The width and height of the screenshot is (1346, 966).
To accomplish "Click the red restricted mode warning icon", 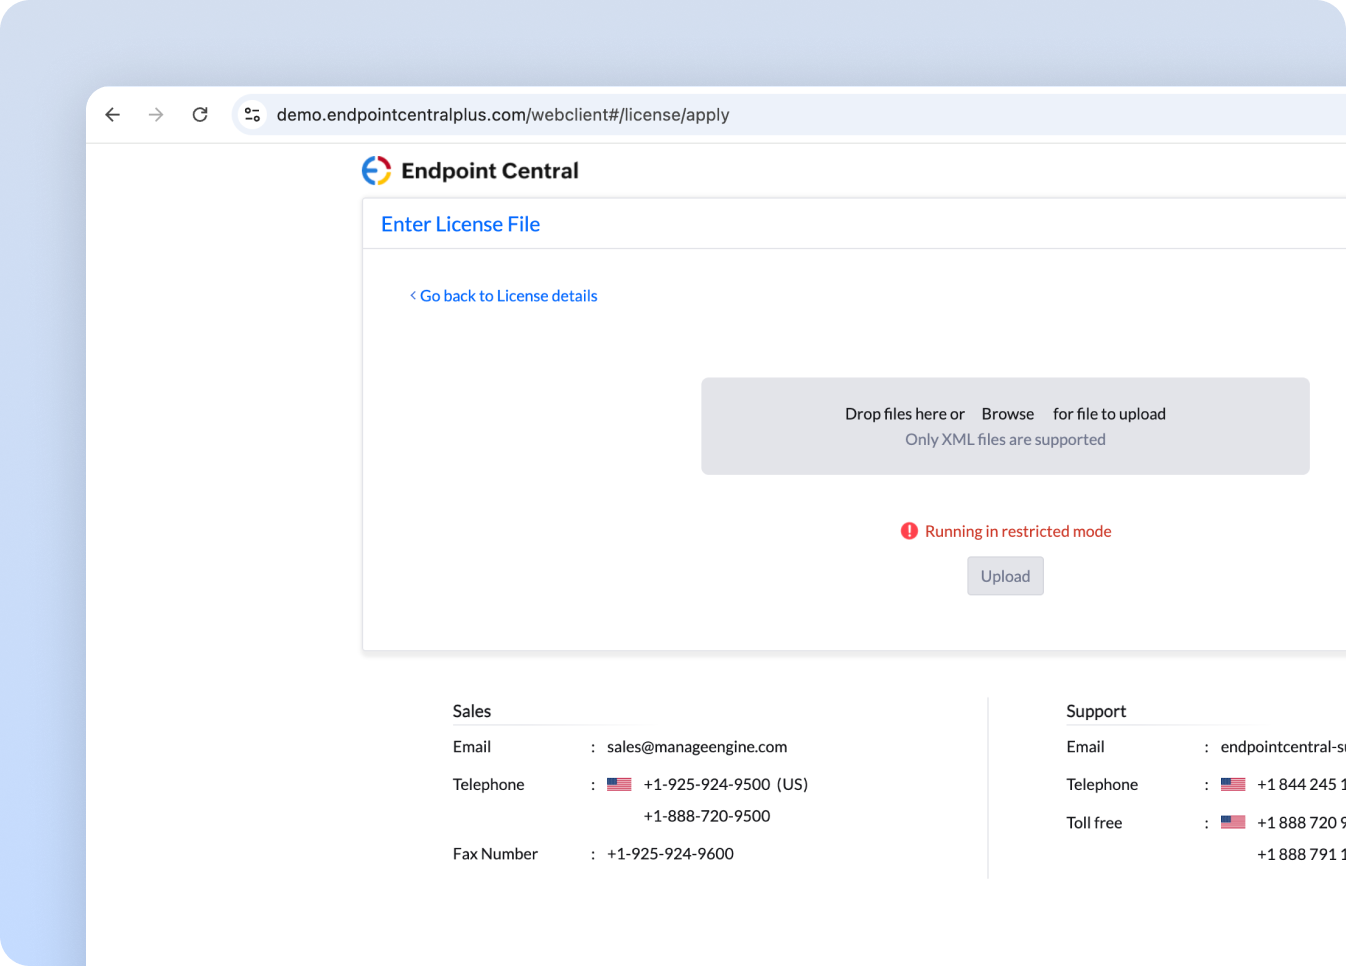I will coord(909,531).
